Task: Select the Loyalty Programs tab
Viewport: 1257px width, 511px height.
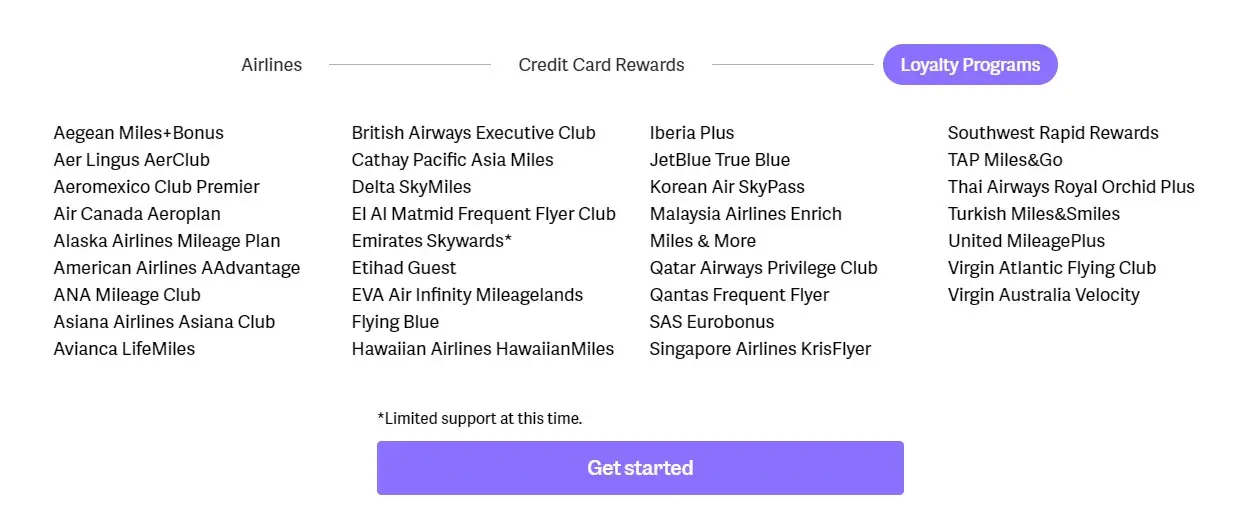Action: [x=969, y=65]
